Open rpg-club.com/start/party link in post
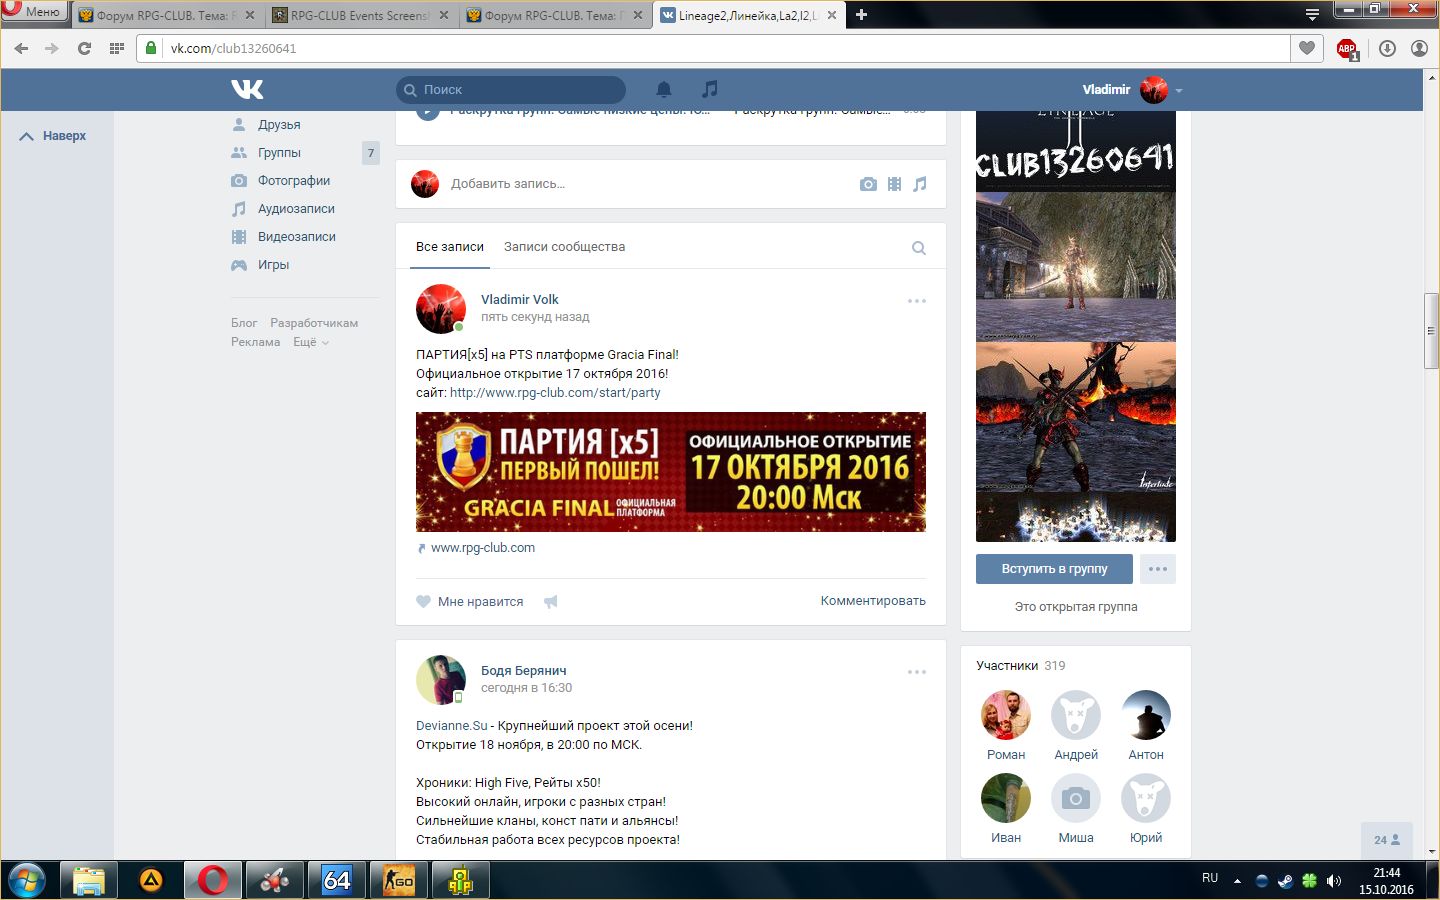1440x900 pixels. (555, 393)
